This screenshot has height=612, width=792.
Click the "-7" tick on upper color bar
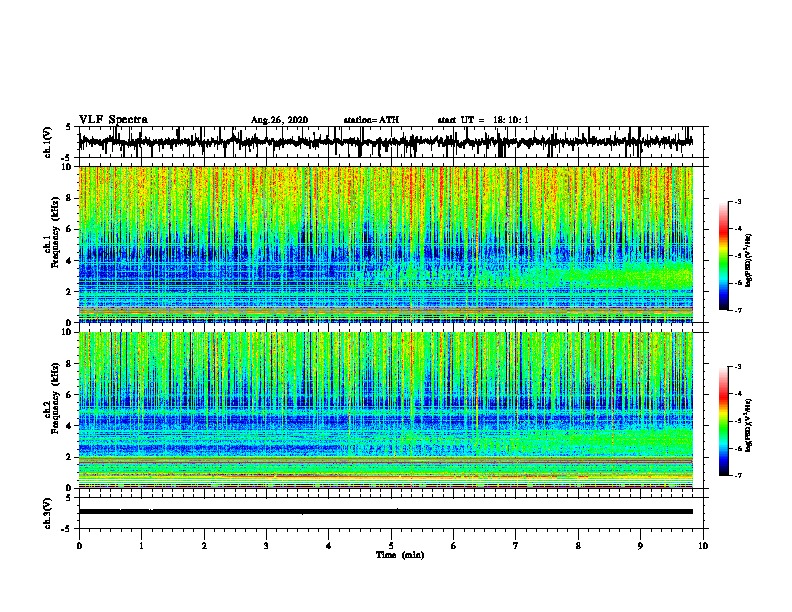click(x=737, y=310)
